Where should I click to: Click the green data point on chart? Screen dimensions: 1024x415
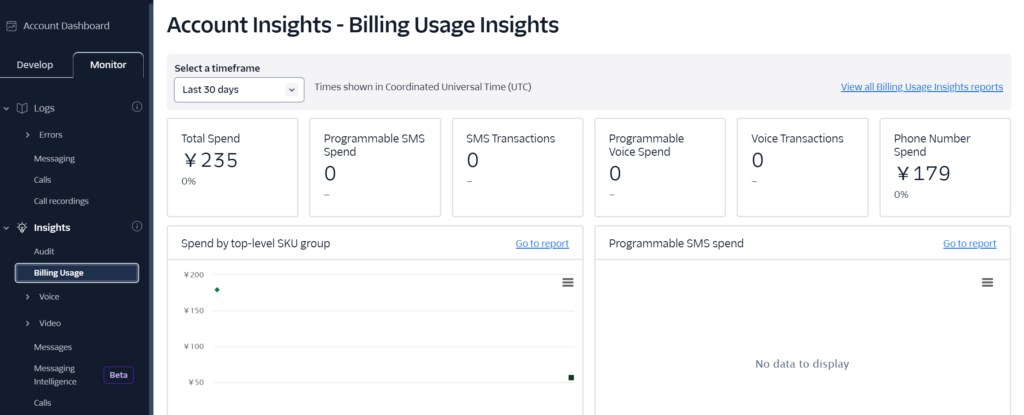pyautogui.click(x=217, y=290)
